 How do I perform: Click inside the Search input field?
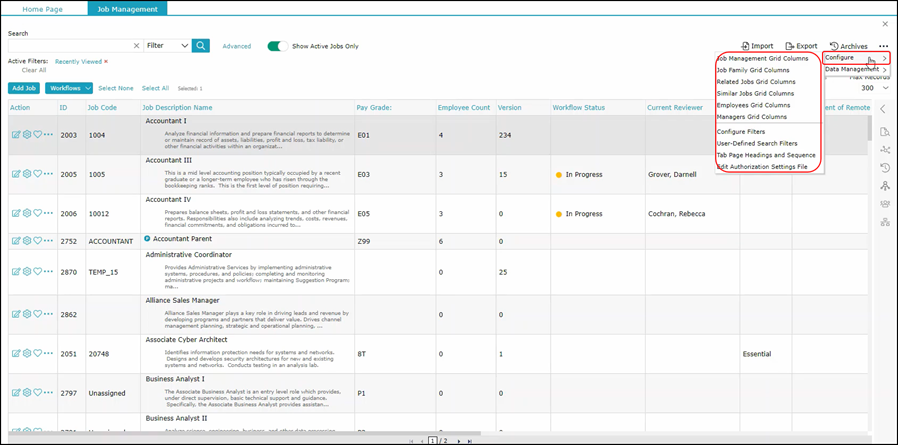pos(68,46)
